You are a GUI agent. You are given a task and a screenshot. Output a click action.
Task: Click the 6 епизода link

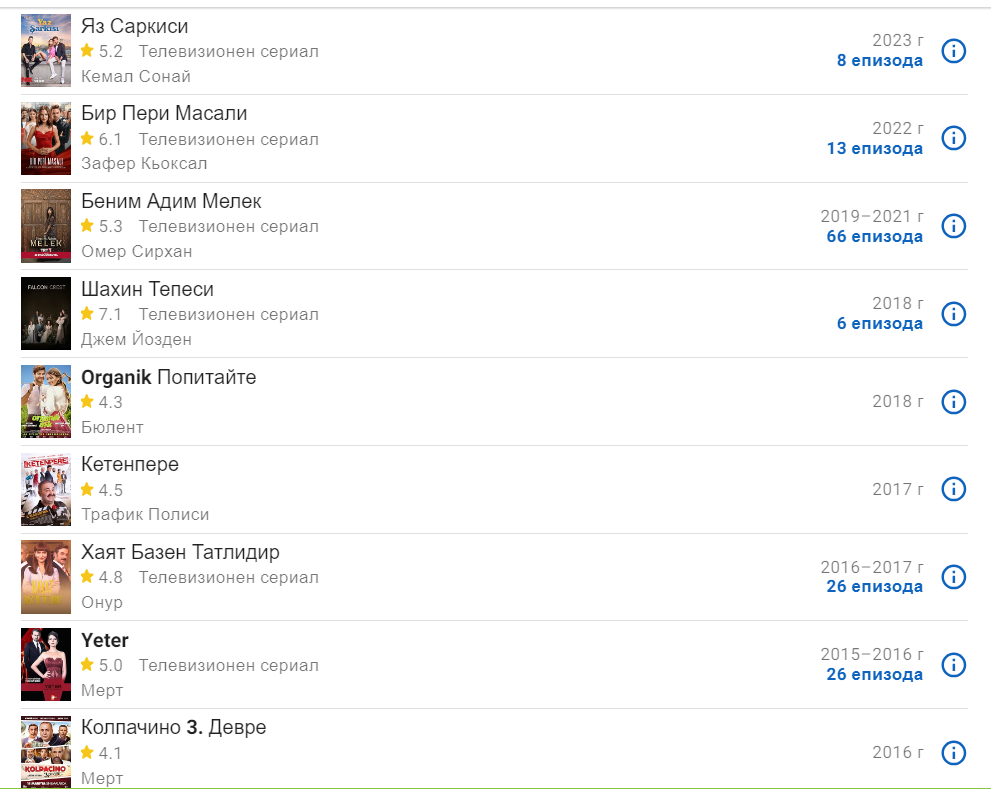[879, 324]
